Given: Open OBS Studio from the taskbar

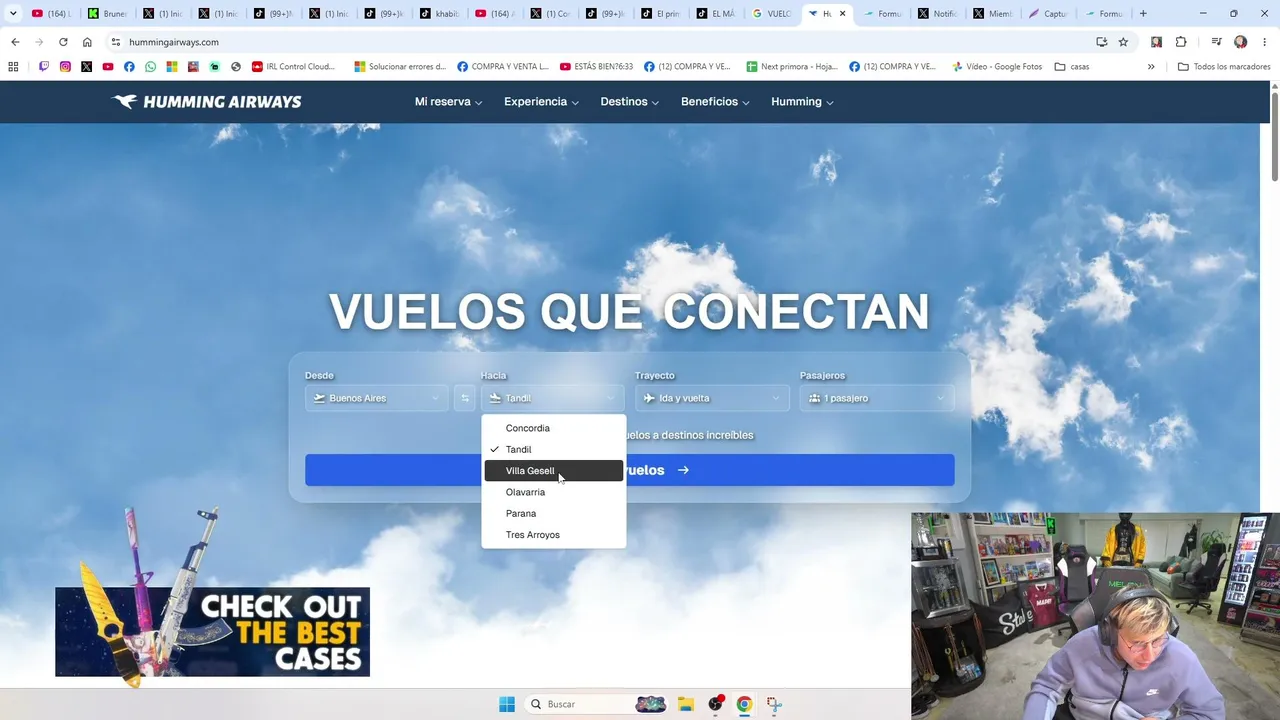Looking at the screenshot, I should click(715, 704).
